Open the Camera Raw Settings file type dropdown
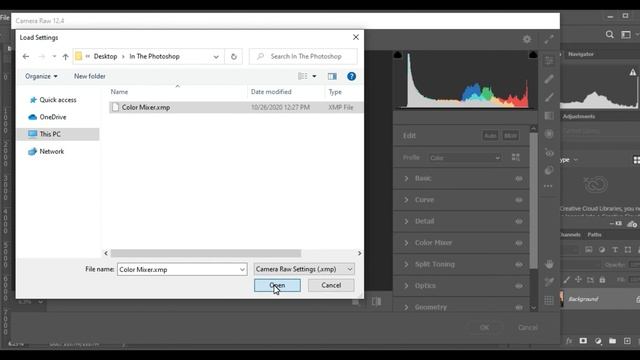The image size is (640, 360). click(x=304, y=269)
